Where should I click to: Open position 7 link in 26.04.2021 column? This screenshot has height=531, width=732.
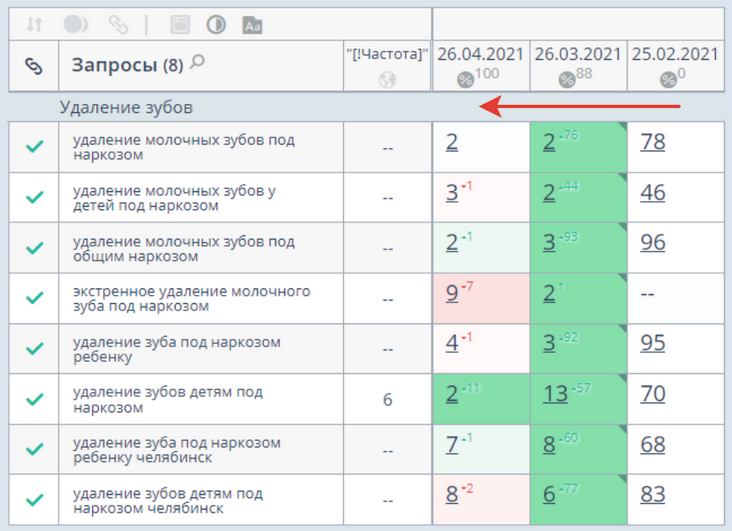[x=452, y=444]
